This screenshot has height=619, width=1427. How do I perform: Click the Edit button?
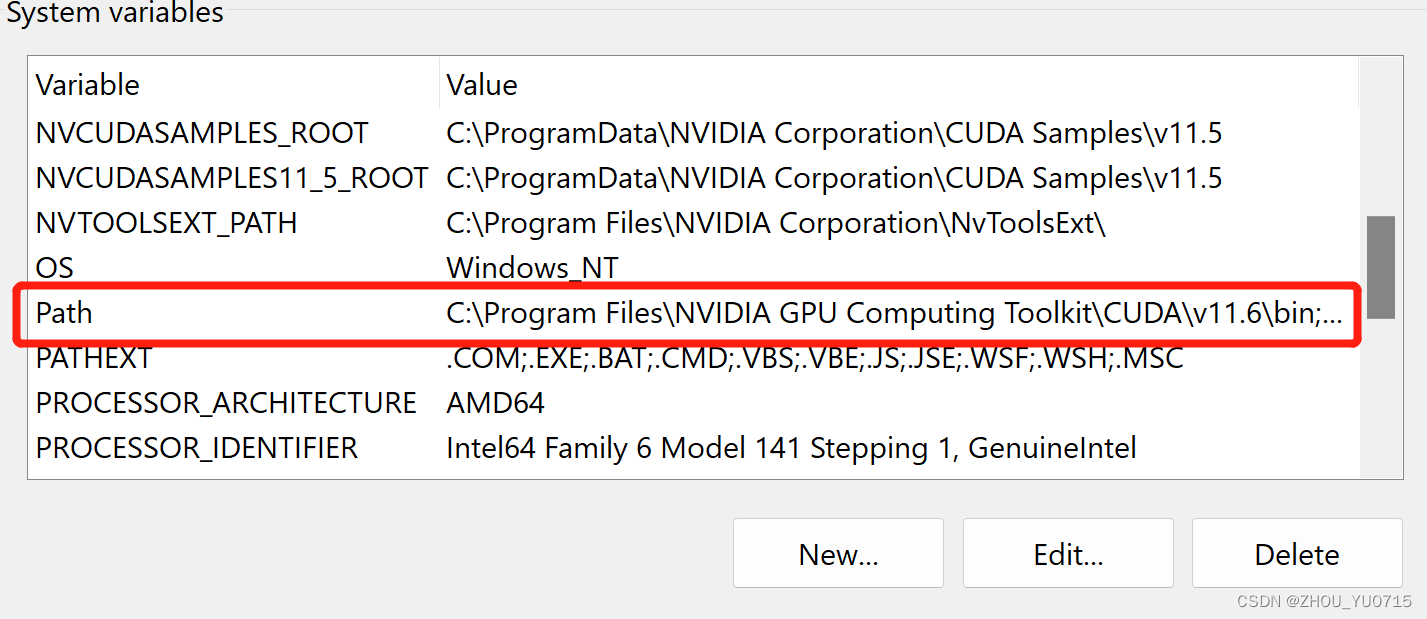tap(1067, 553)
